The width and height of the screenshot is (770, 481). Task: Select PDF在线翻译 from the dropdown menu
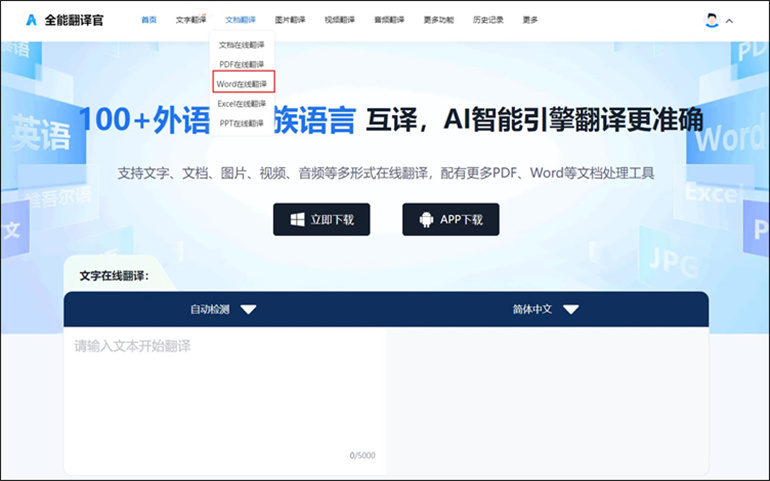tap(242, 64)
